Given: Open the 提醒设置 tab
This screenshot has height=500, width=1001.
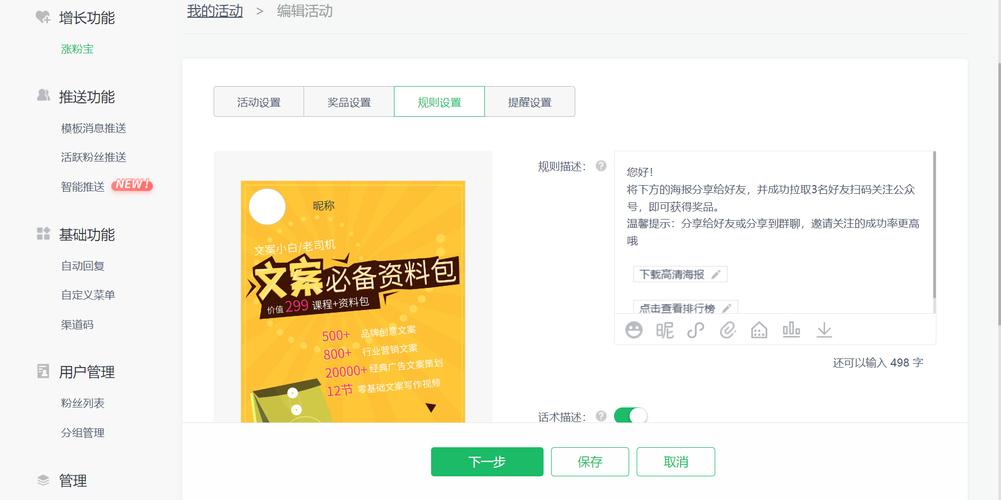Looking at the screenshot, I should coord(530,102).
